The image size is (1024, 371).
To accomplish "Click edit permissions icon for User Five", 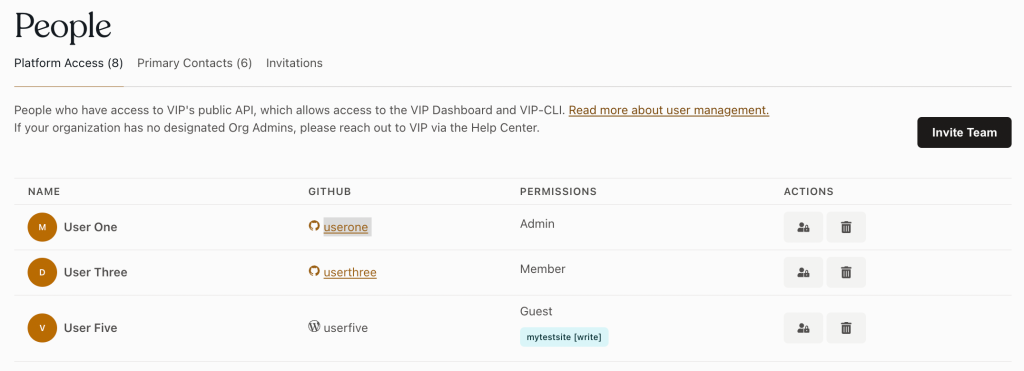I will [803, 328].
